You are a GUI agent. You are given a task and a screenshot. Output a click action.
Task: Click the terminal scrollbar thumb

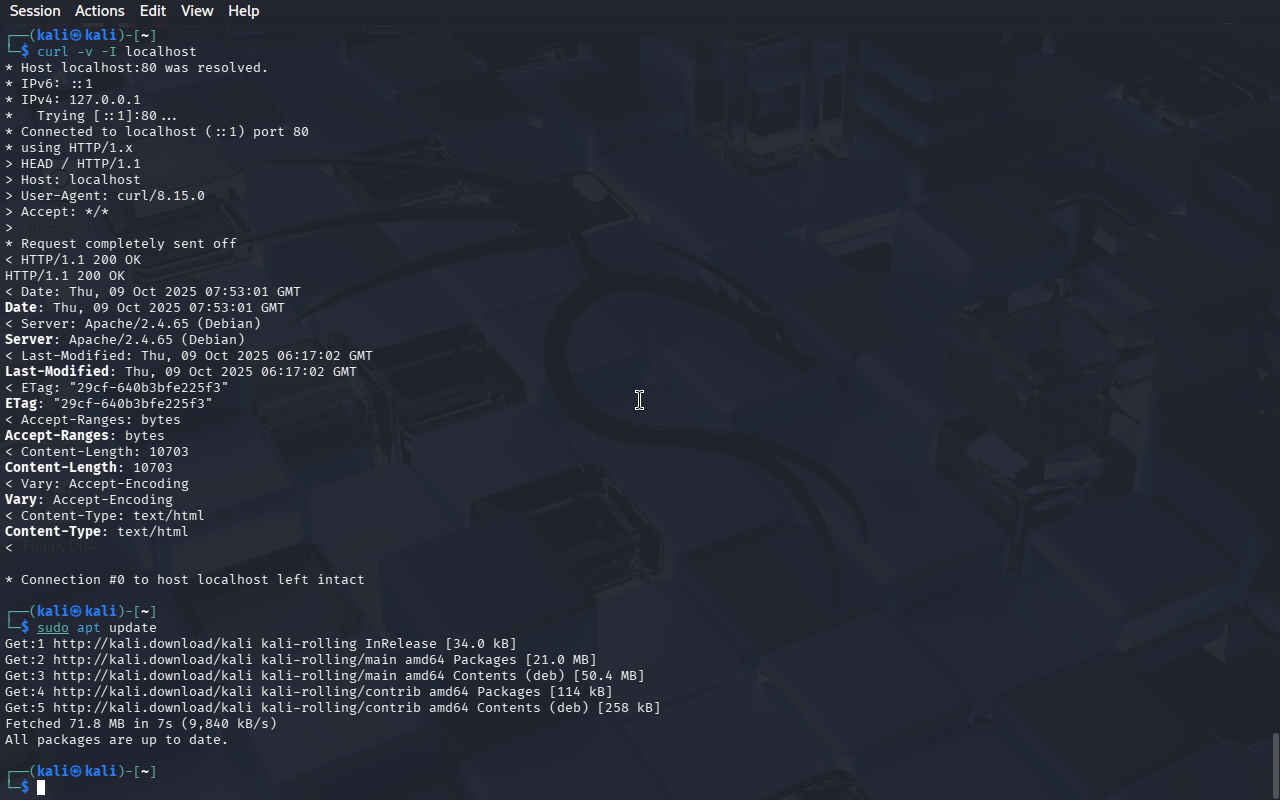coord(1275,765)
